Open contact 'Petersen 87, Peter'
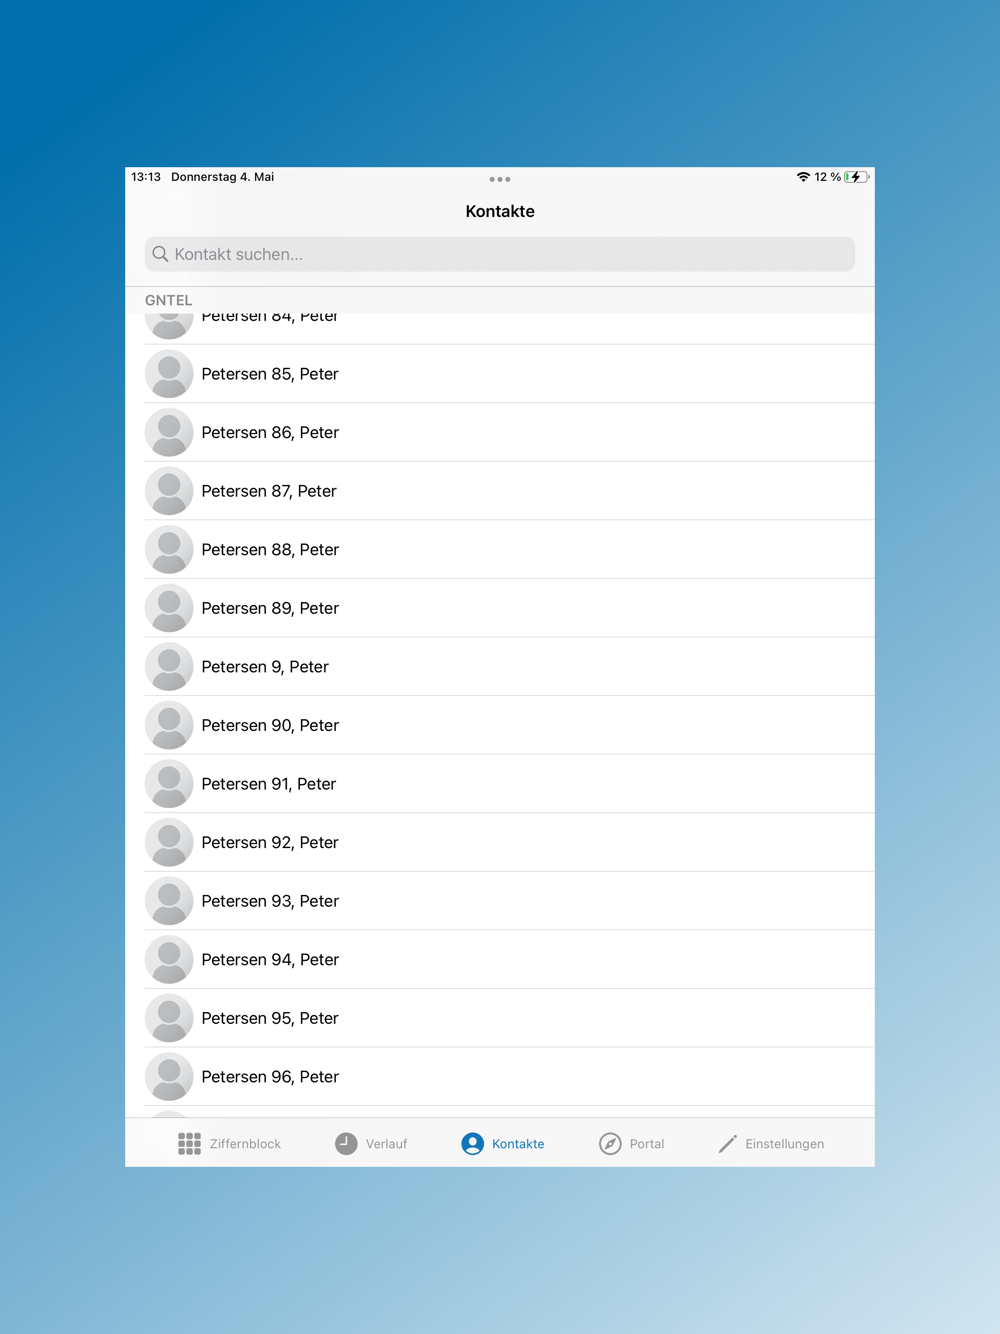Screen dimensions: 1000x1334 click(x=500, y=491)
